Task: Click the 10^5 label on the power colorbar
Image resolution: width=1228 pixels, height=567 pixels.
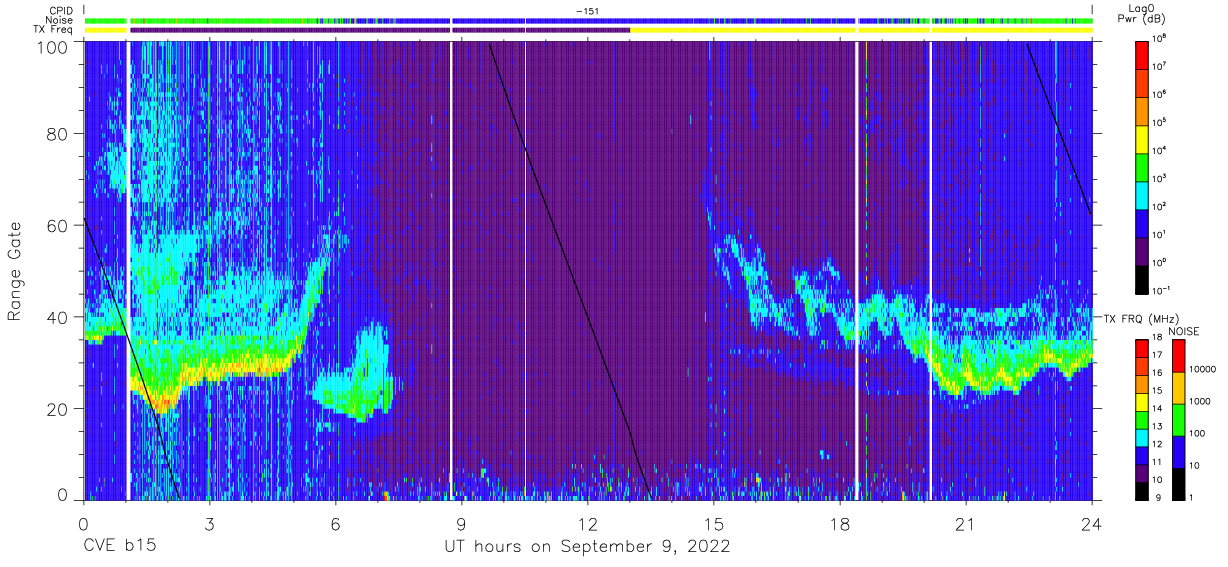Action: point(1160,121)
